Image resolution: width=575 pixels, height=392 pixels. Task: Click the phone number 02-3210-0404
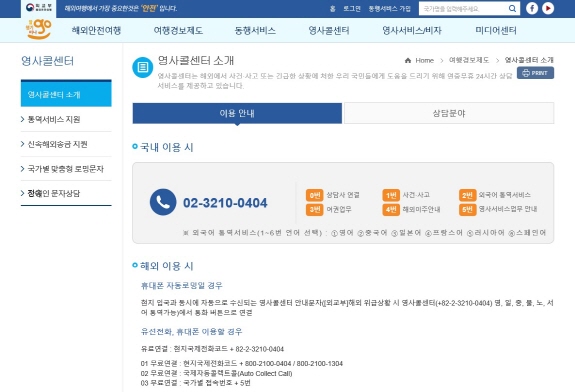[x=225, y=203]
